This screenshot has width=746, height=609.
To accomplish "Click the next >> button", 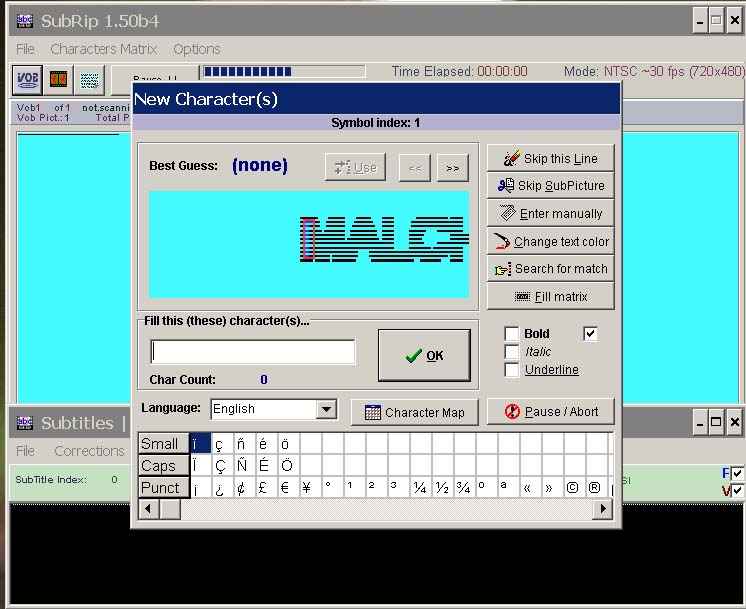I will click(x=452, y=168).
